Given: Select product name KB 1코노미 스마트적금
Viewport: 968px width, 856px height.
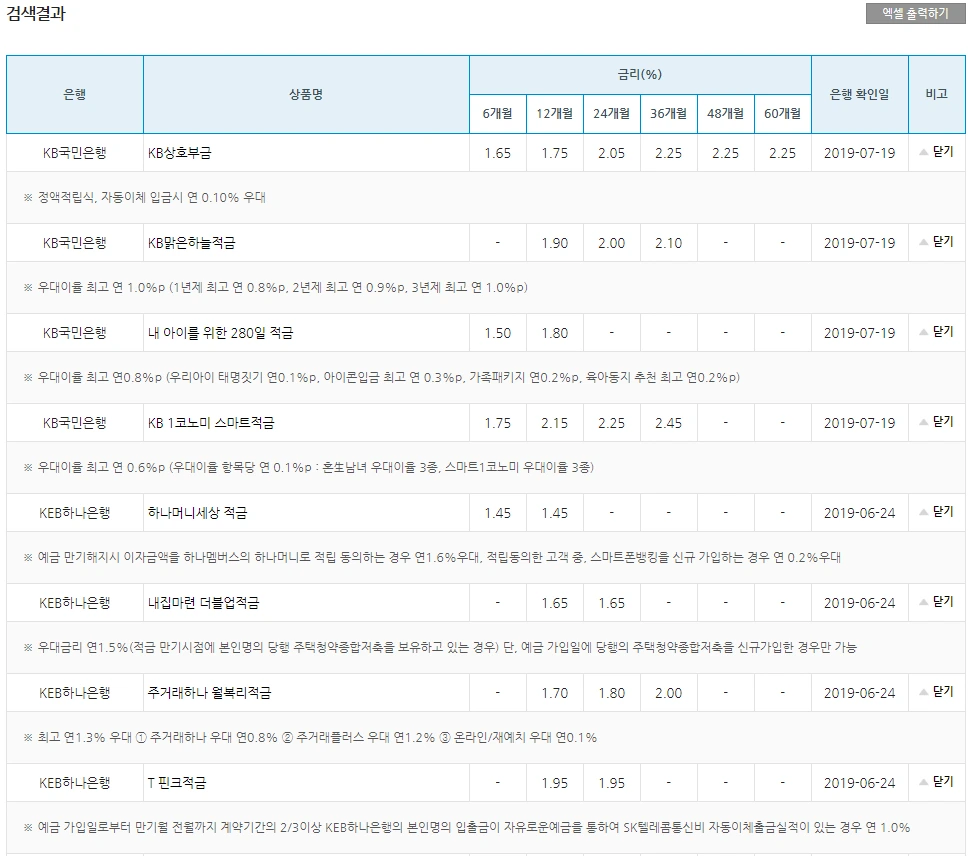Looking at the screenshot, I should (211, 423).
